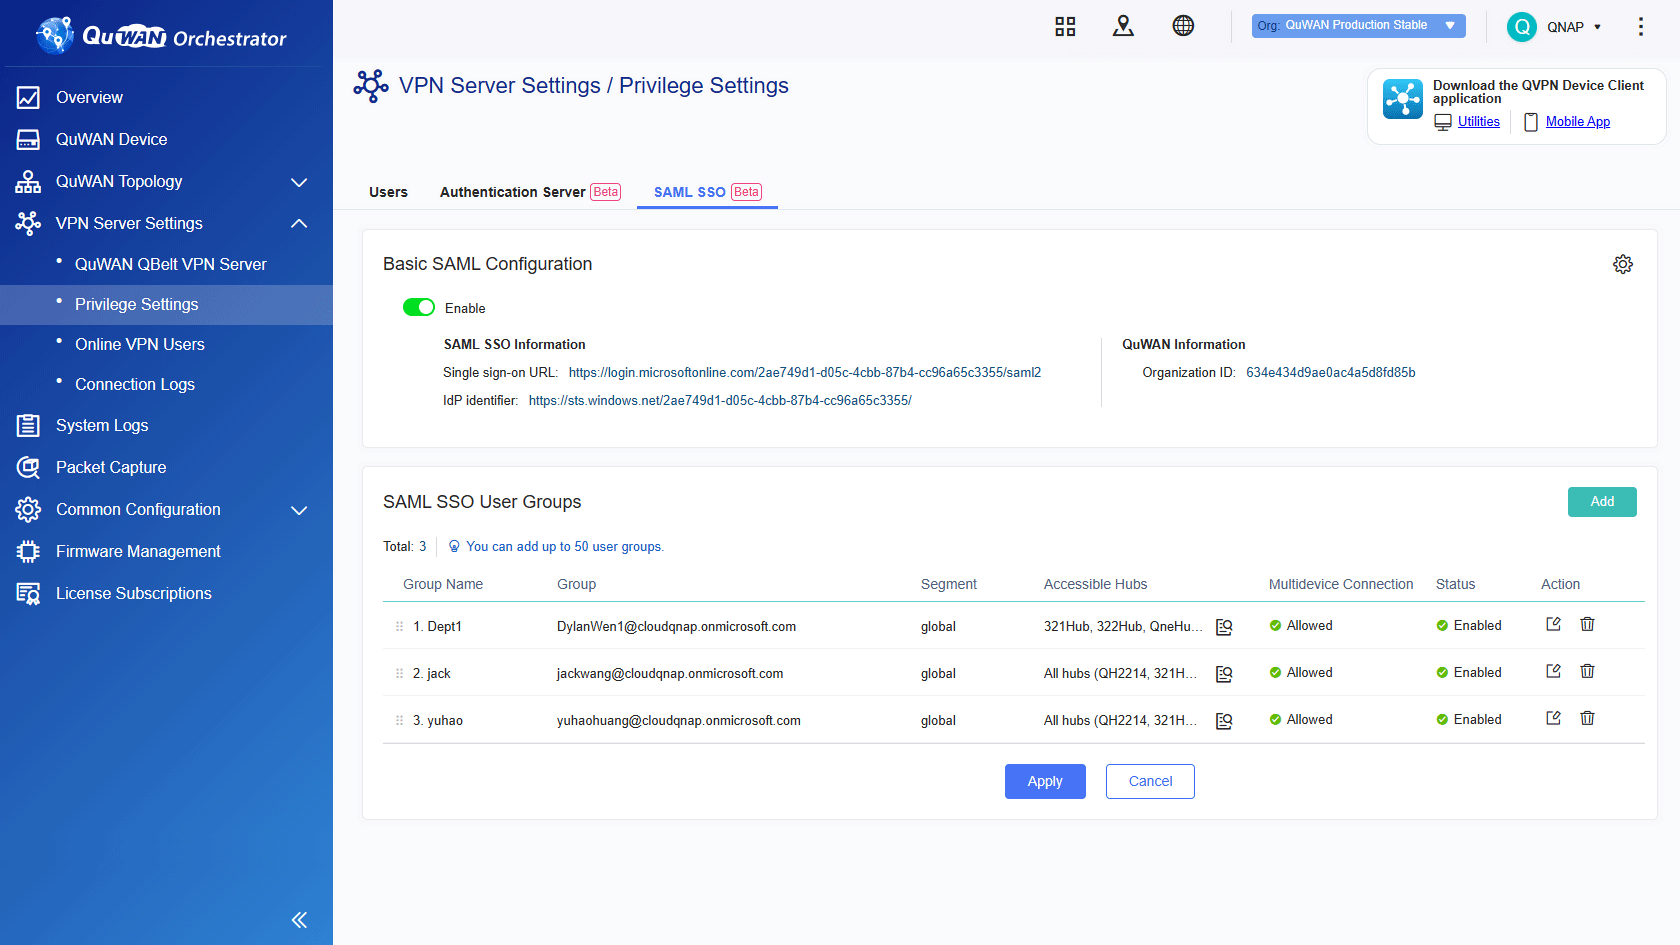Delete the jack user group
The width and height of the screenshot is (1680, 945).
[x=1587, y=671]
